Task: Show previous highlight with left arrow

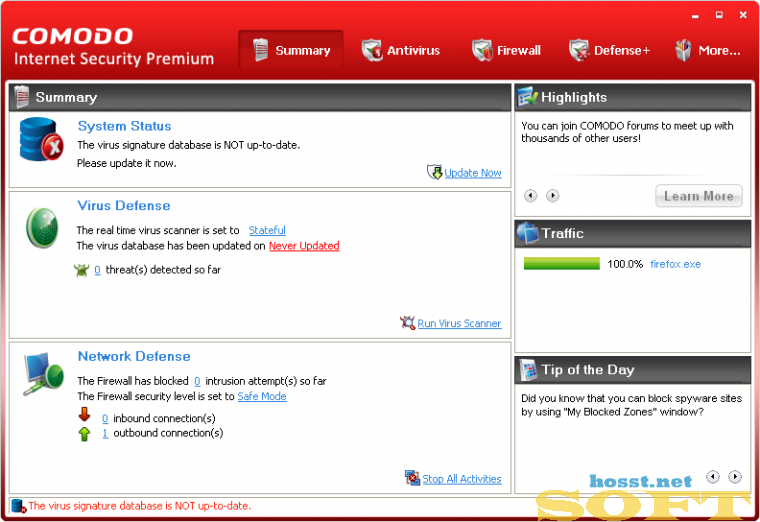Action: 531,196
